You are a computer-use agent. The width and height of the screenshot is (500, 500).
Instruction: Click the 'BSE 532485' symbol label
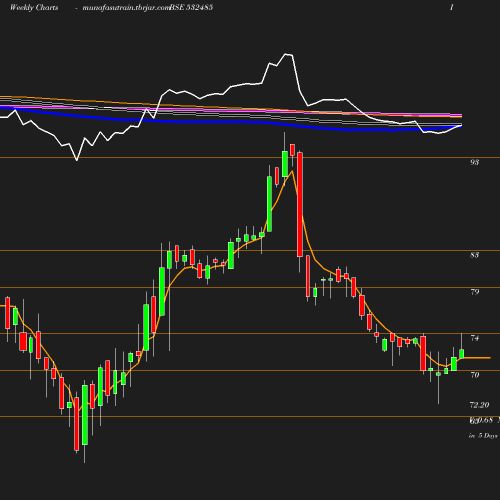[x=191, y=8]
